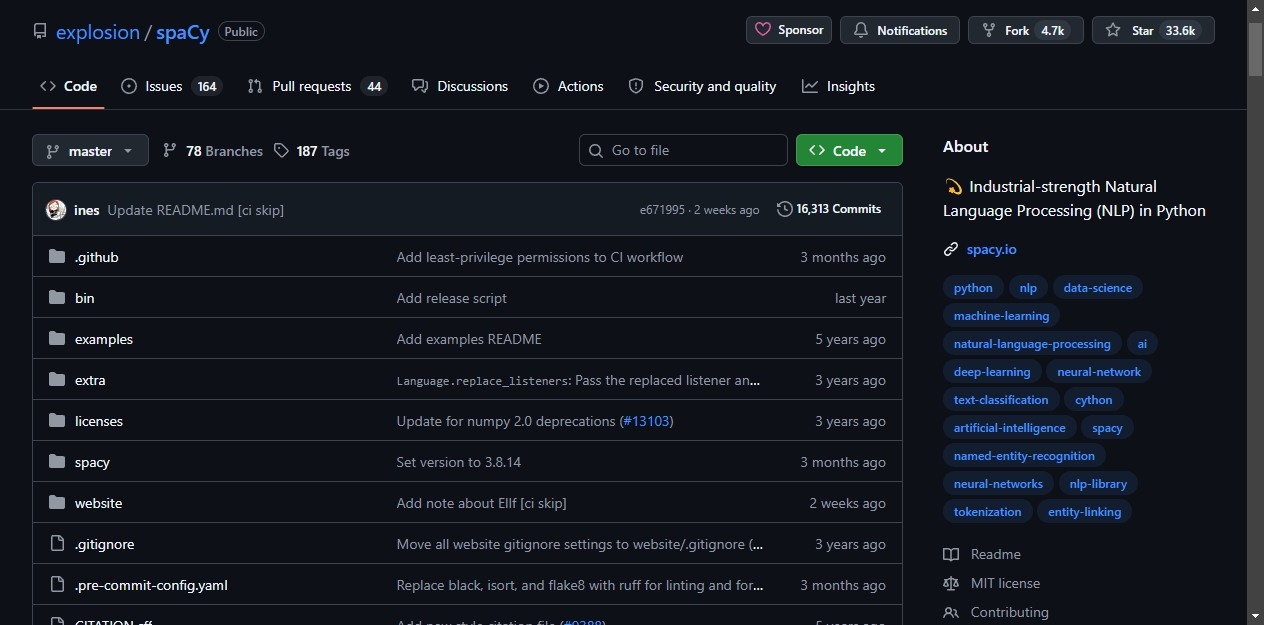Fork the repository with the Fork button
Screen dimensions: 1264x625
(x=1026, y=30)
